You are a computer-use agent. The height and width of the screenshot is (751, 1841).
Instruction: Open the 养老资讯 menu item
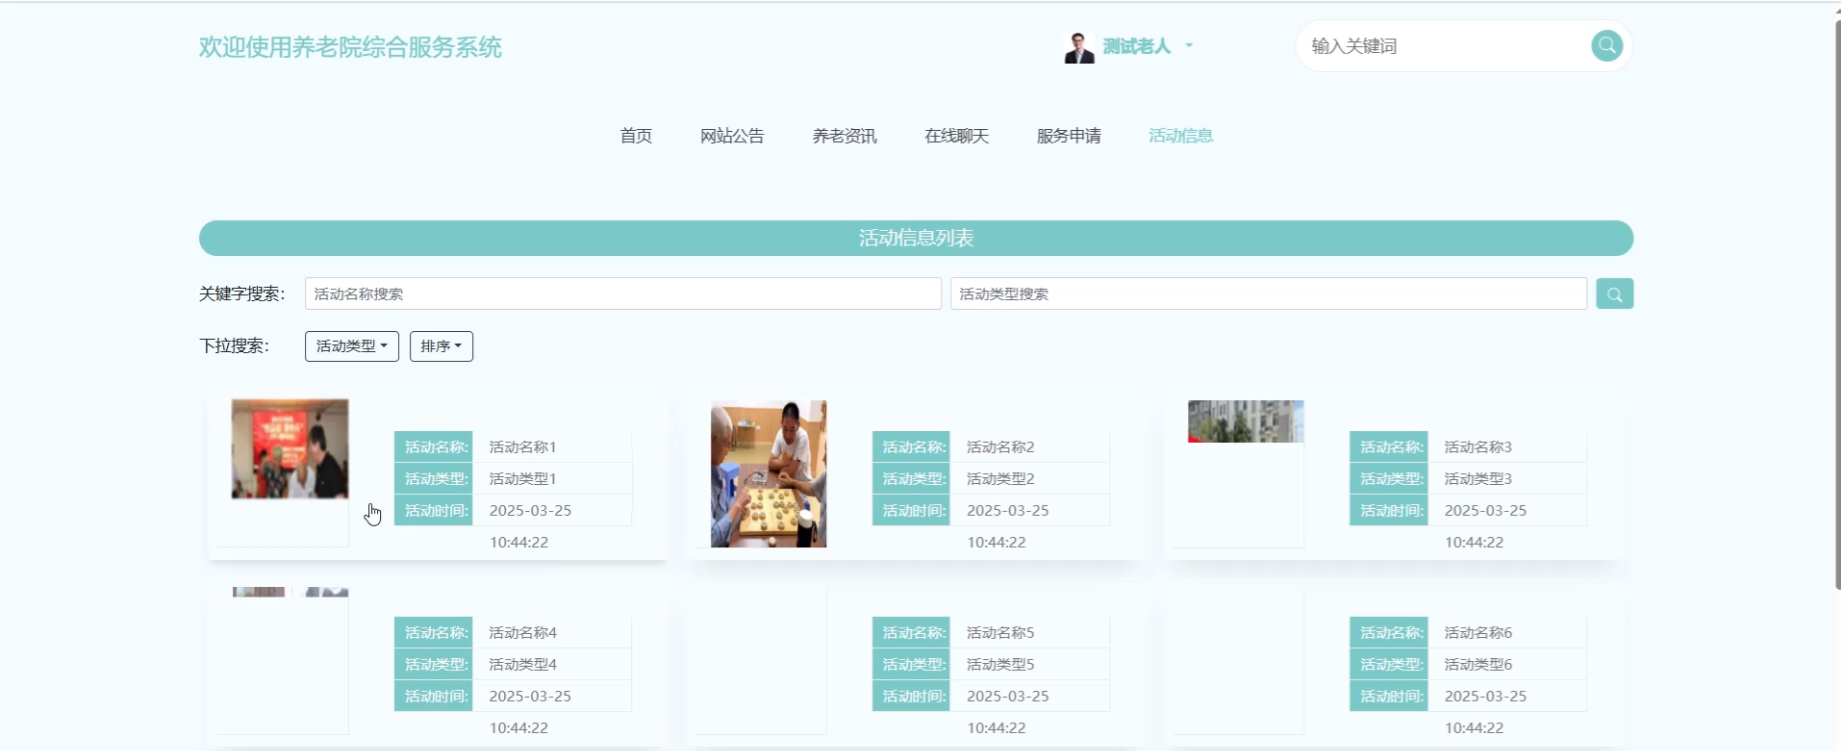click(x=844, y=136)
